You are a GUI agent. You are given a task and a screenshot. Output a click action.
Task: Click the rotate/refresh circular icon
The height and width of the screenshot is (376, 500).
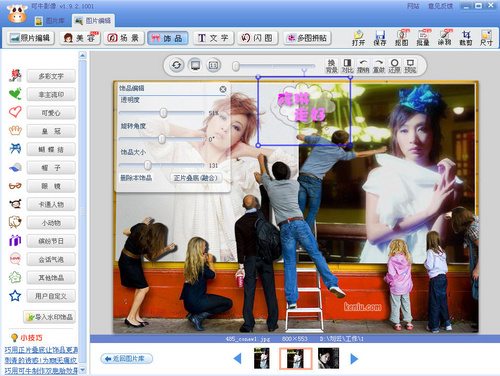pyautogui.click(x=177, y=65)
